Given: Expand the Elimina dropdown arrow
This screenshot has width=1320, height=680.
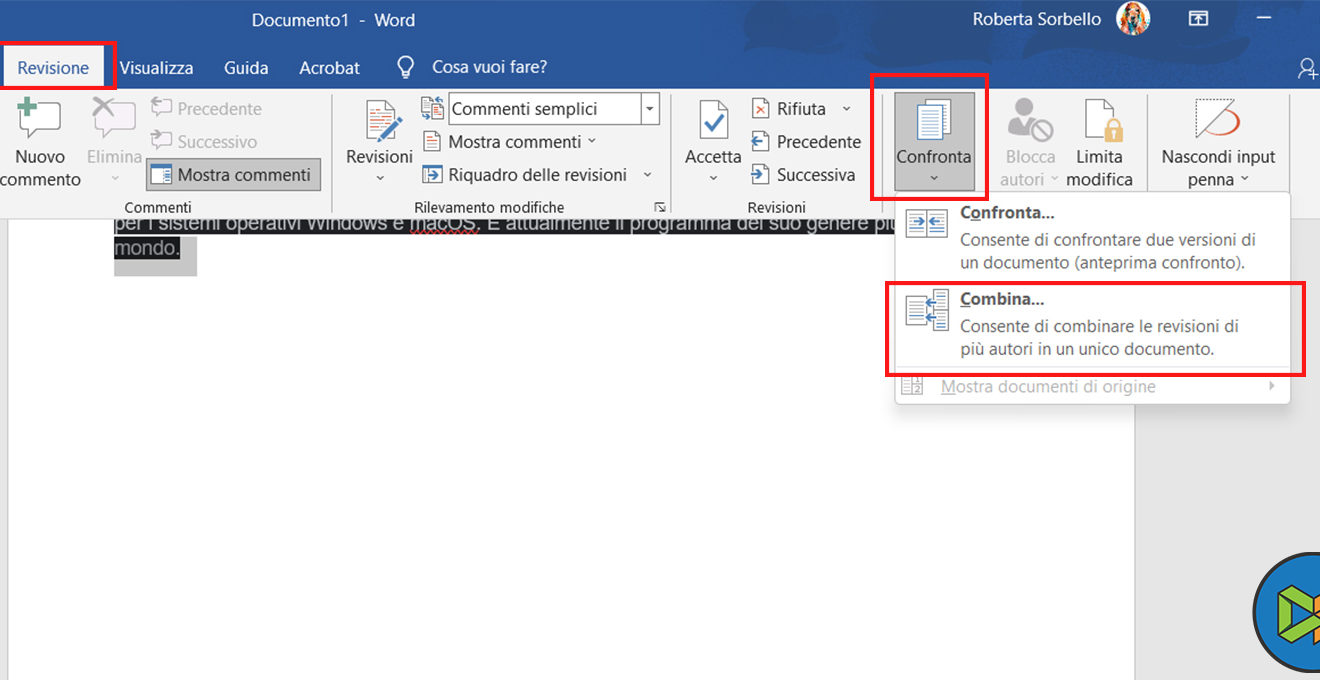Looking at the screenshot, I should 114,179.
